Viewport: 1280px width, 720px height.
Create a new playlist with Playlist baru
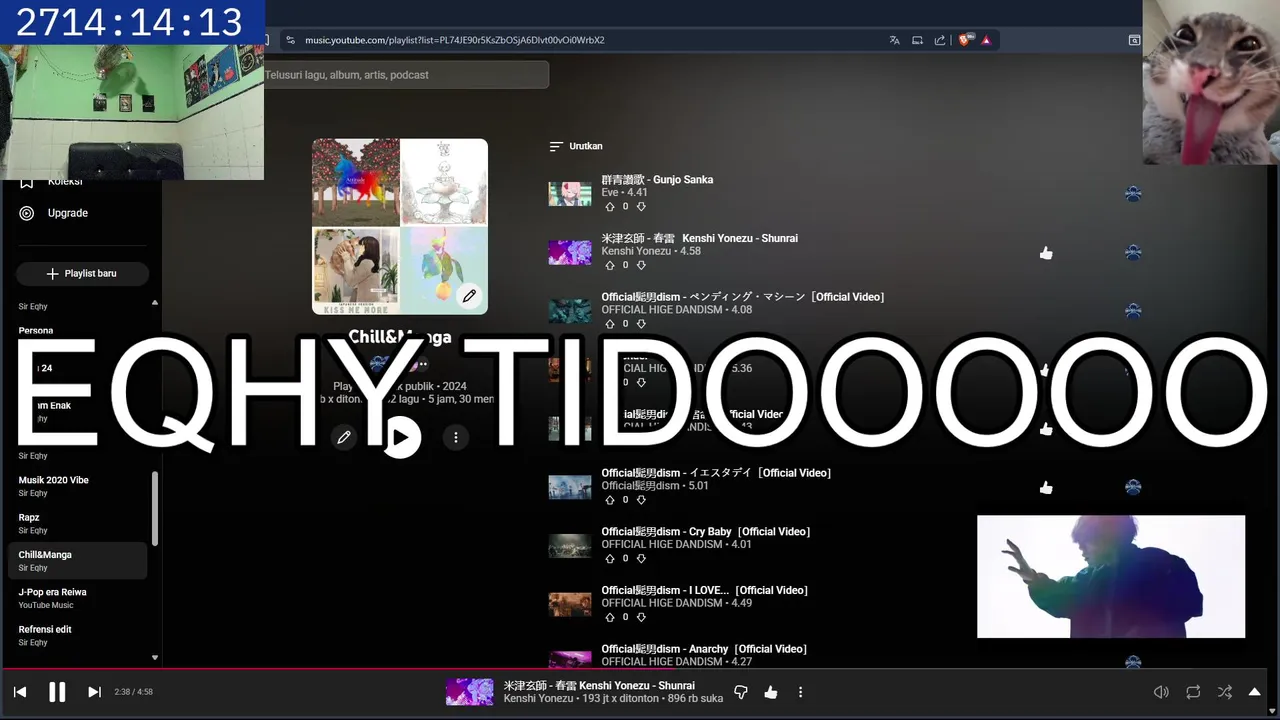tap(82, 274)
